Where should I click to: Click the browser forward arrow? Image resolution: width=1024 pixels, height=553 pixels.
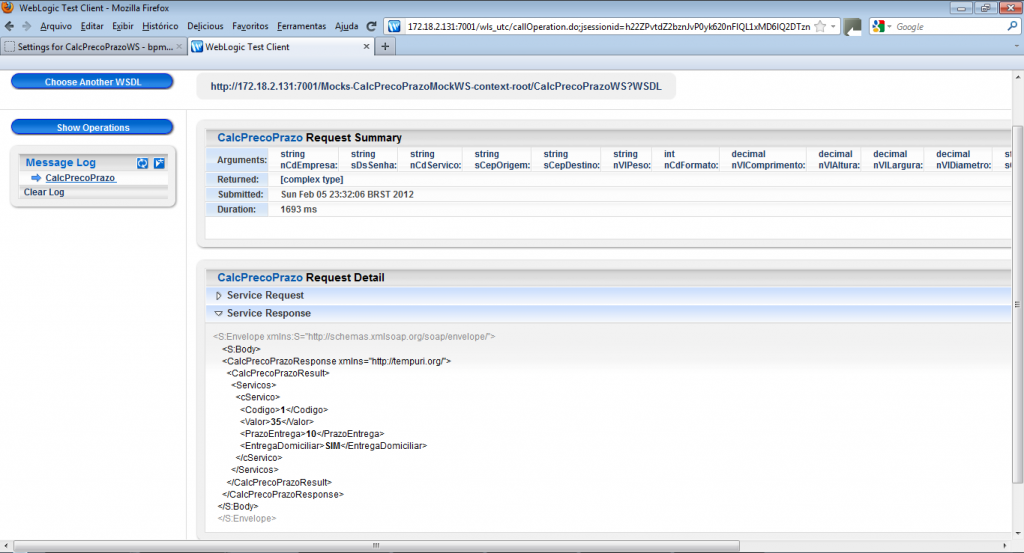coord(26,26)
